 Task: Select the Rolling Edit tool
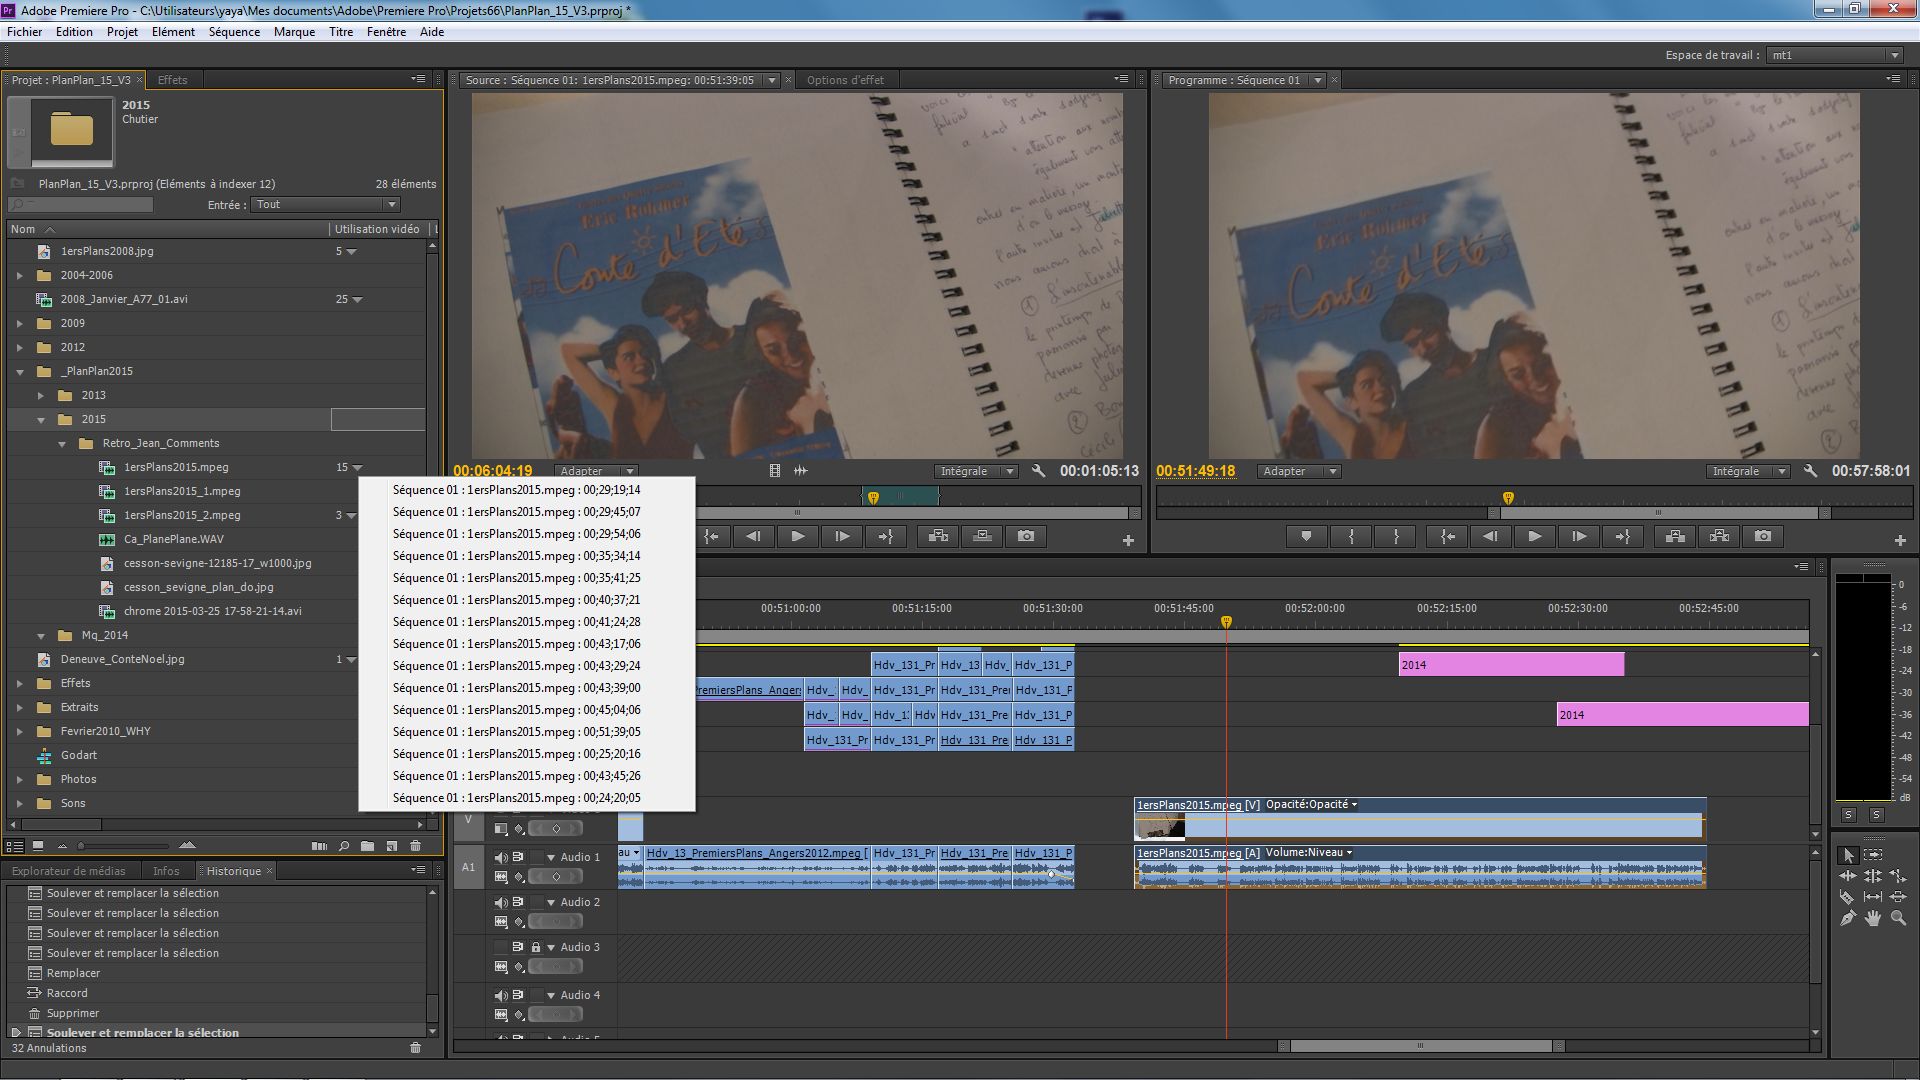(x=1873, y=876)
